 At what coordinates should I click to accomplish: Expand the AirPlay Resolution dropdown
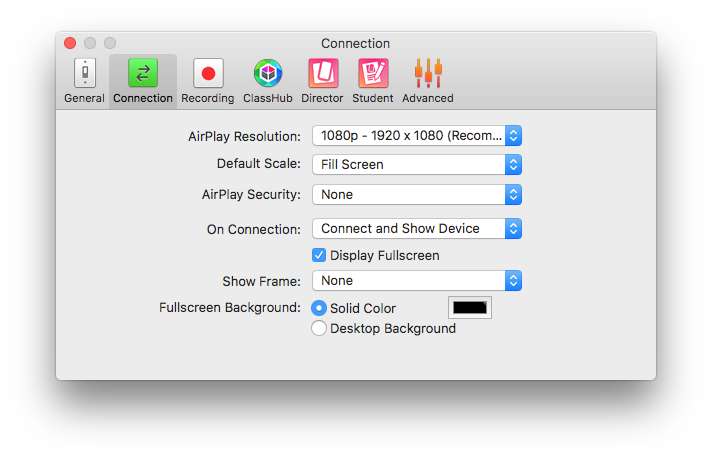417,136
